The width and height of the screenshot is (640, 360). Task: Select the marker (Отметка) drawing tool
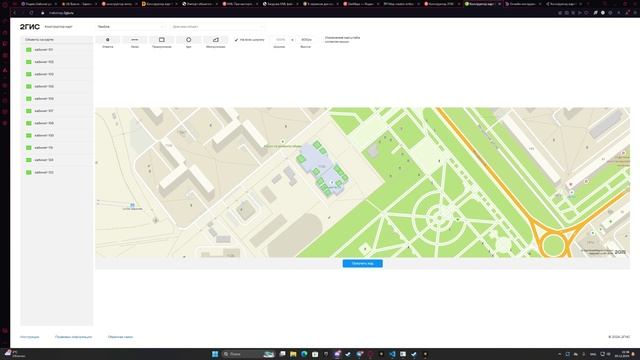pyautogui.click(x=108, y=40)
